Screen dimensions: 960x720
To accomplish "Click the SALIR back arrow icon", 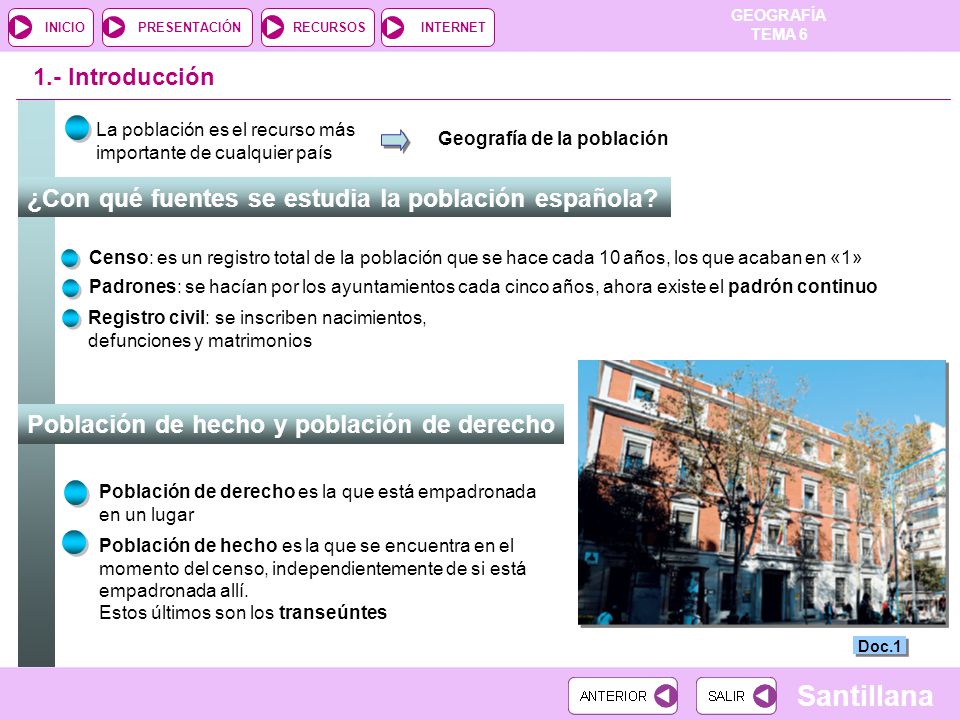I will (765, 696).
